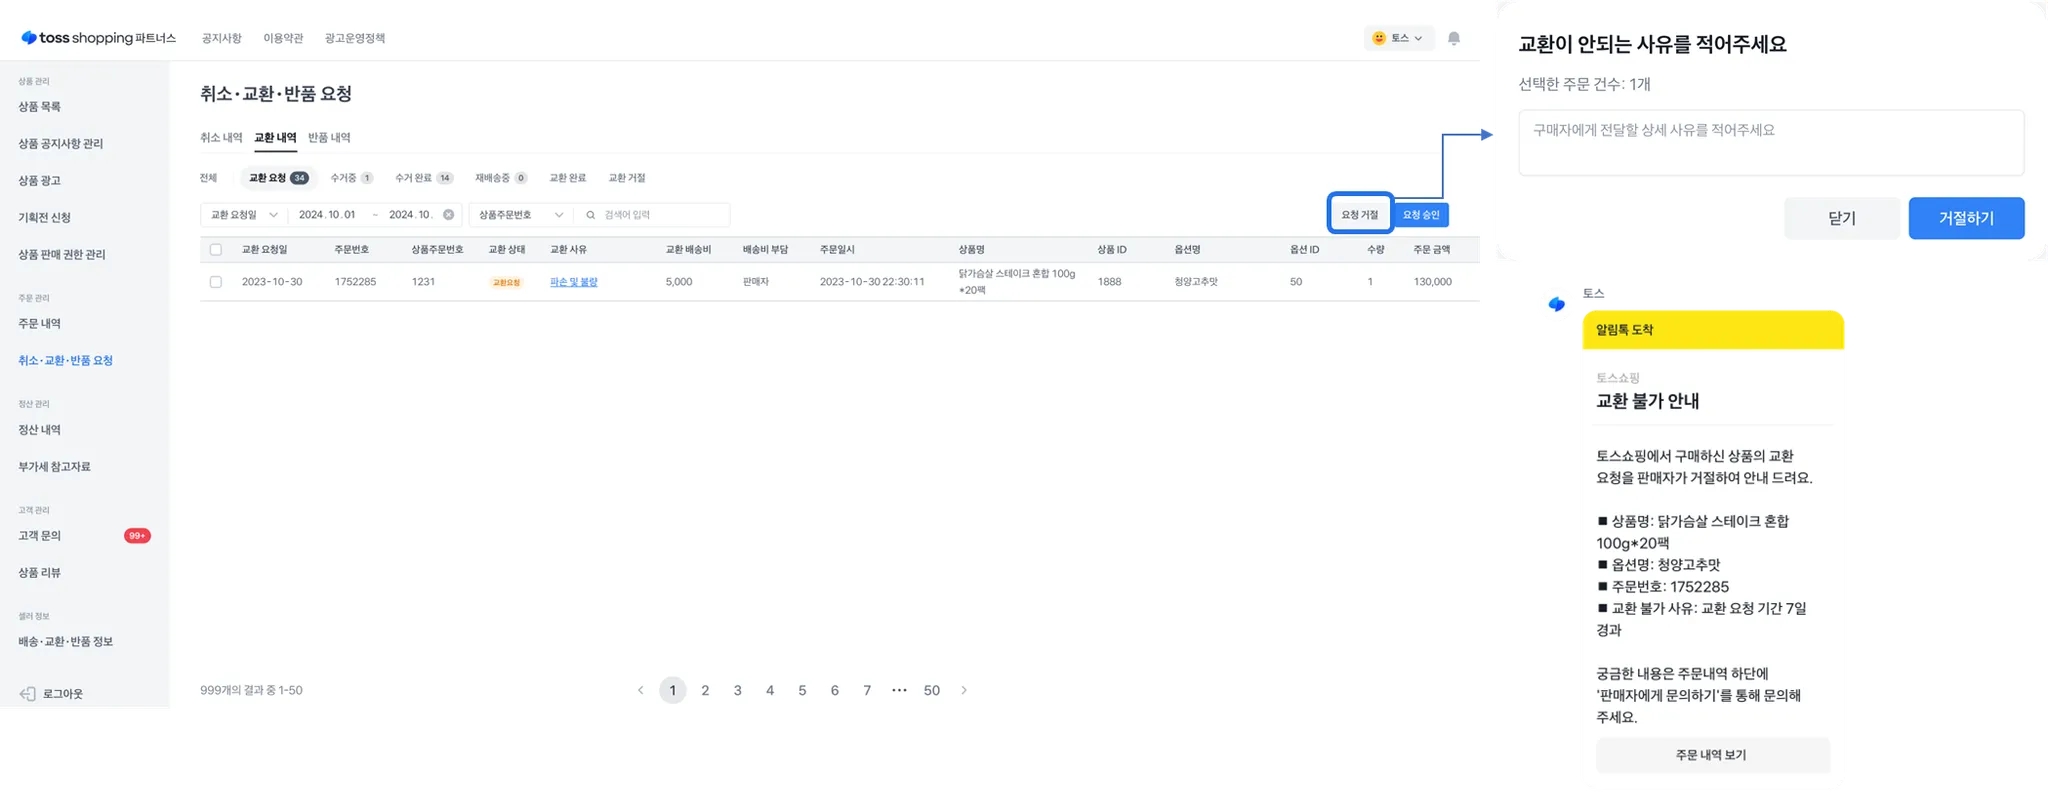The width and height of the screenshot is (2048, 812).
Task: Click the 요청 승인 button
Action: tap(1420, 215)
